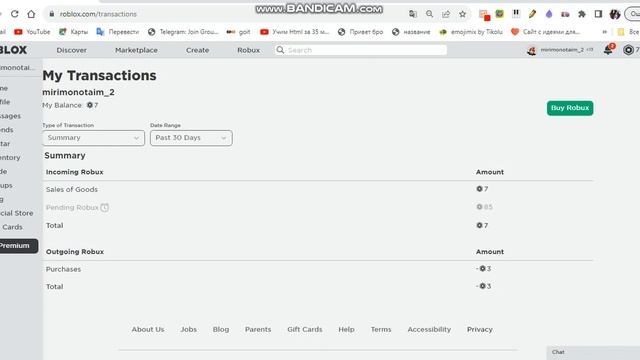Bookmark this page with the star icon
Screen dimensions: 640x360
point(462,14)
